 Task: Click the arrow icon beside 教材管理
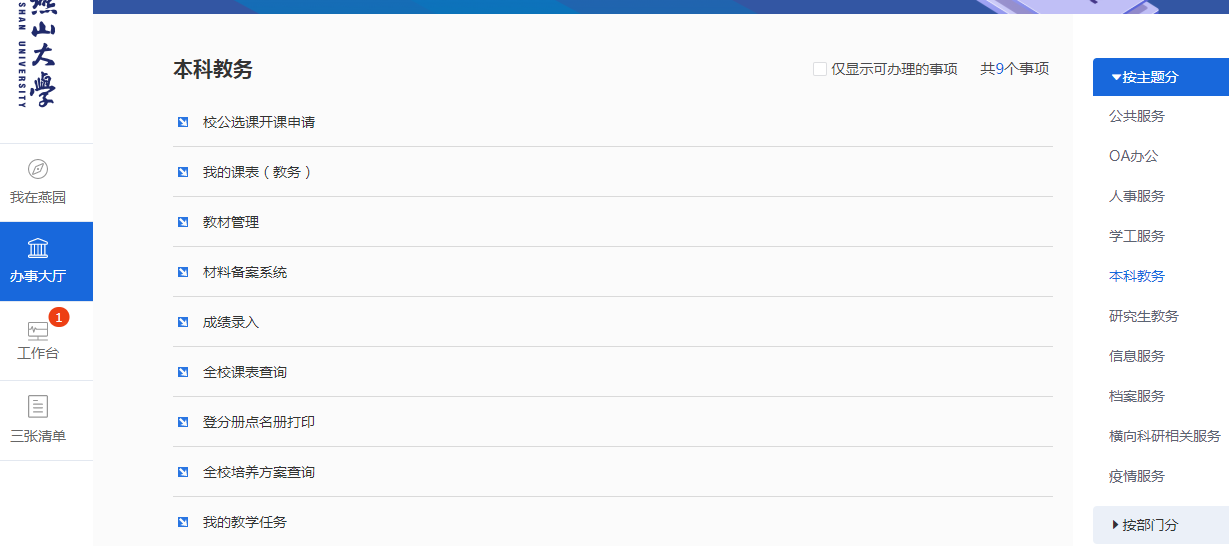coord(183,222)
